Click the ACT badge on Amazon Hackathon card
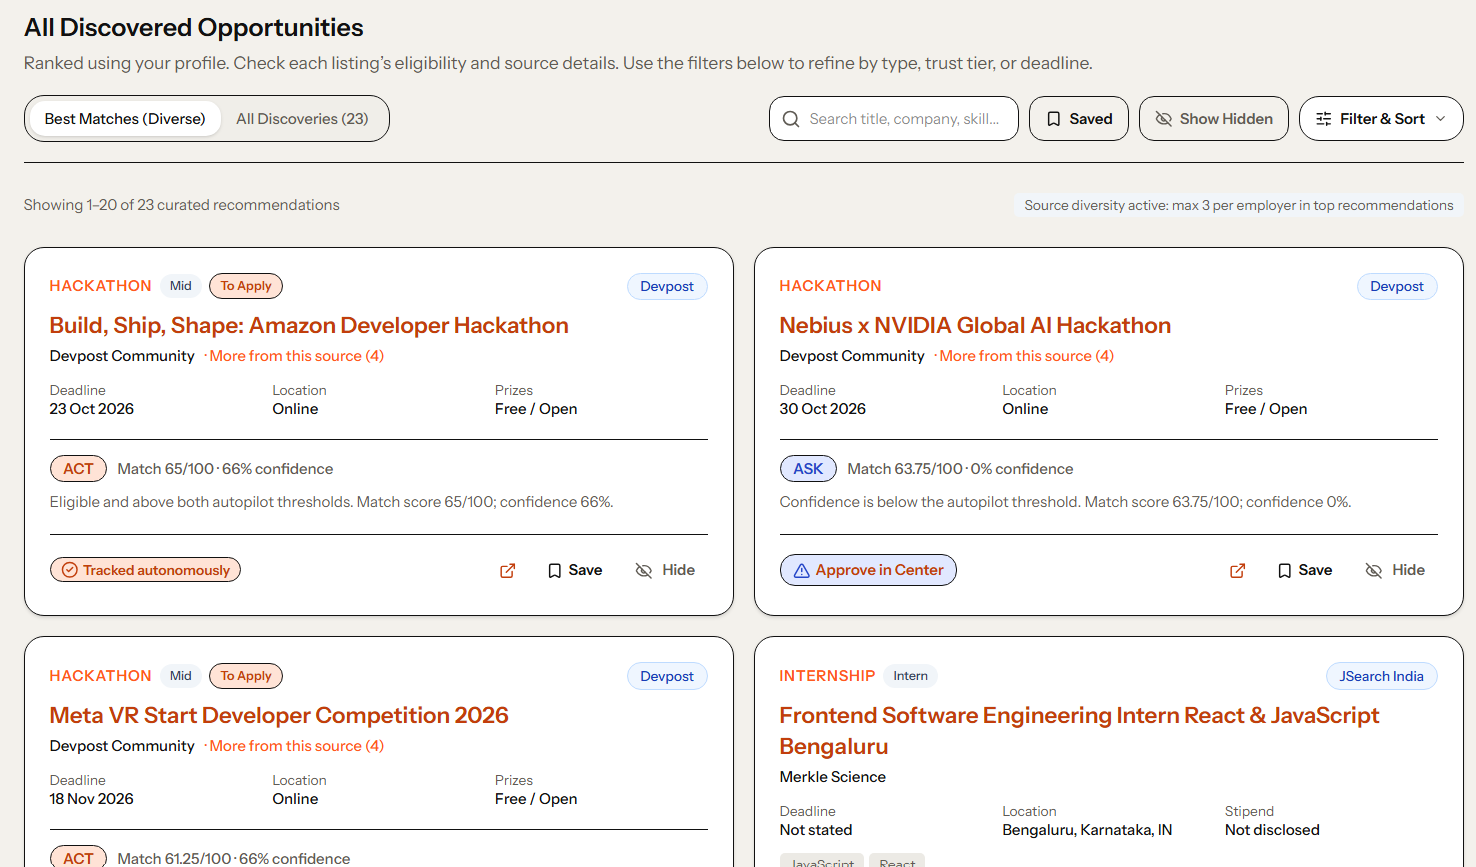 click(78, 469)
